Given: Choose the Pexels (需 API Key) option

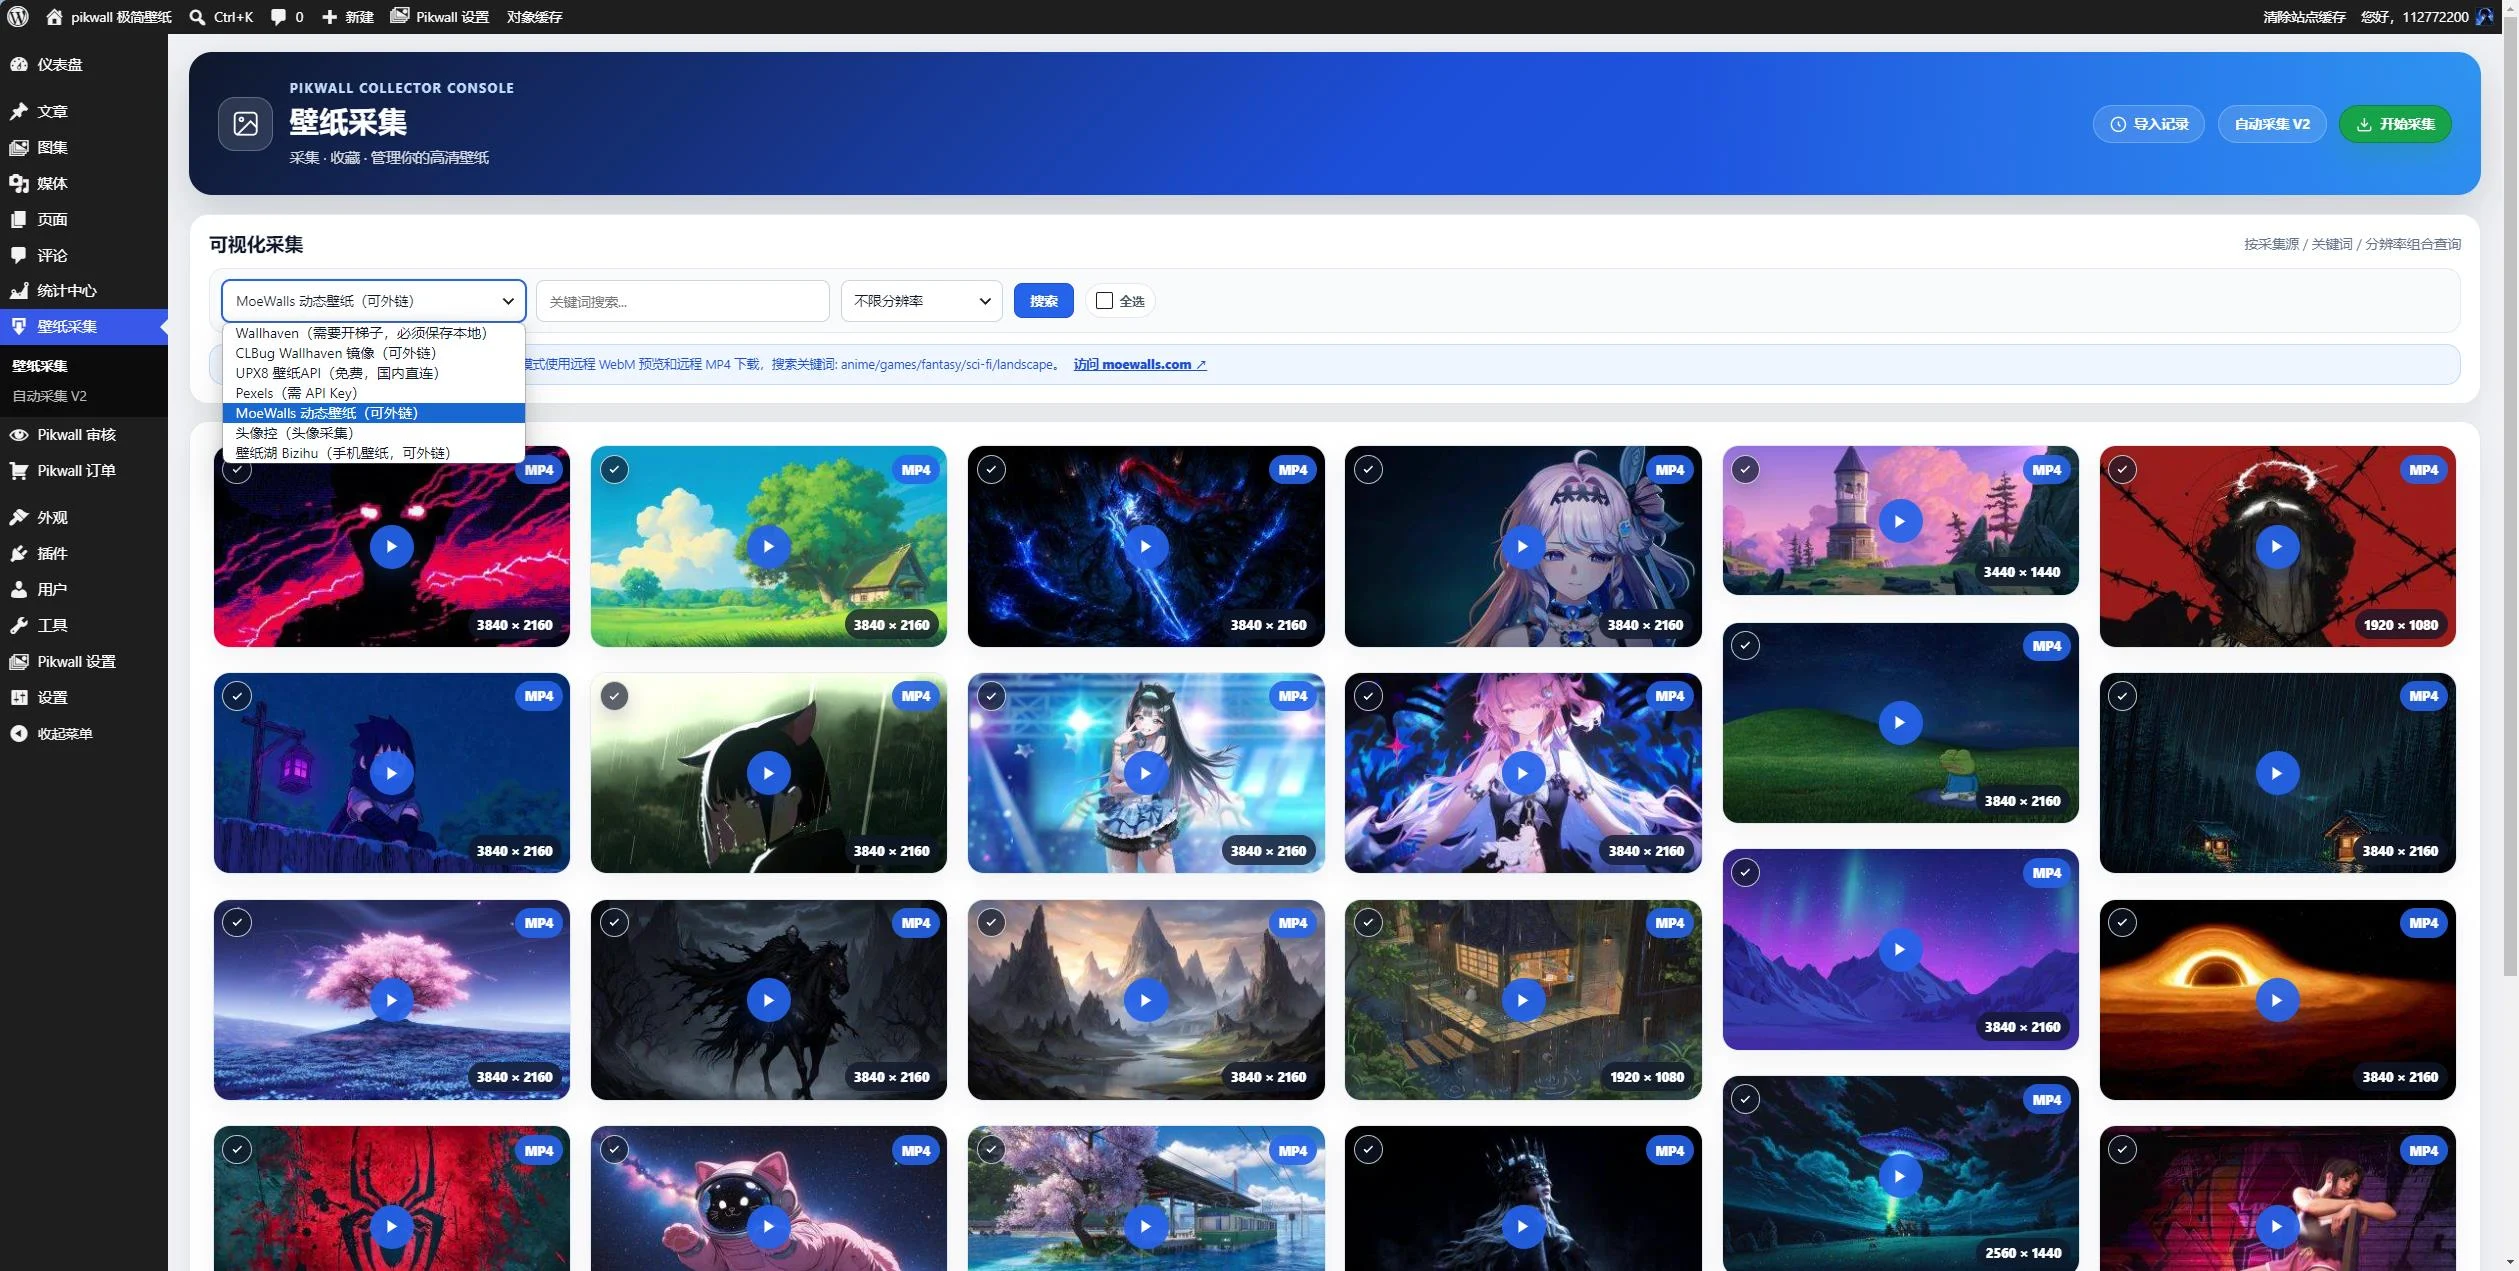Looking at the screenshot, I should (373, 393).
